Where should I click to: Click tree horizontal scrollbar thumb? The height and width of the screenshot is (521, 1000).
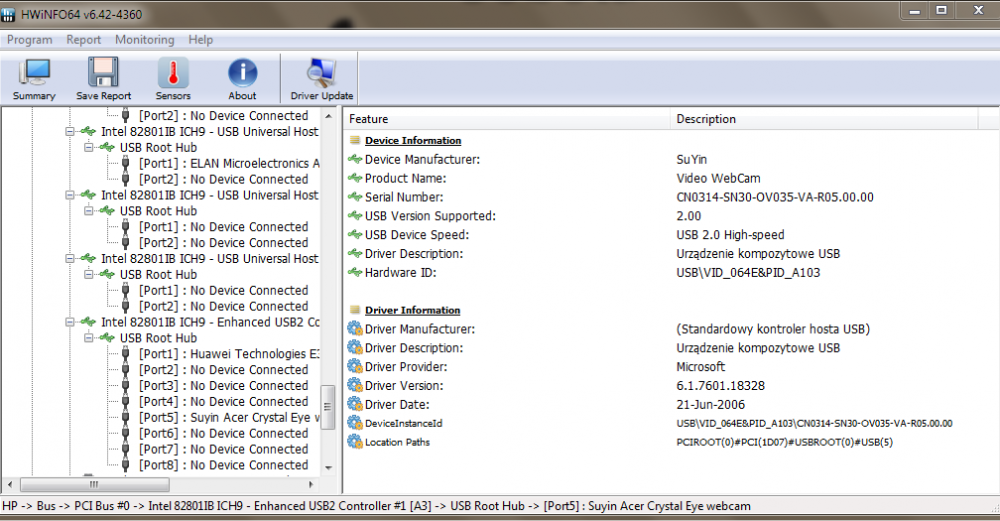tap(94, 485)
